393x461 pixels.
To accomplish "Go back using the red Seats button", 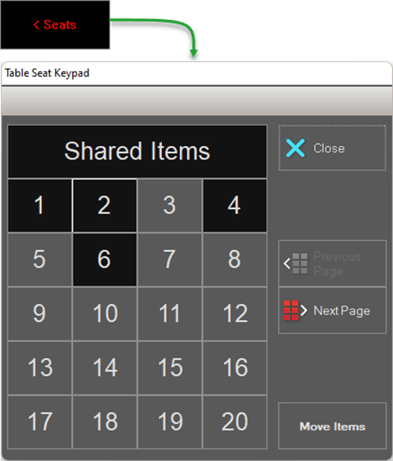I will 55,25.
